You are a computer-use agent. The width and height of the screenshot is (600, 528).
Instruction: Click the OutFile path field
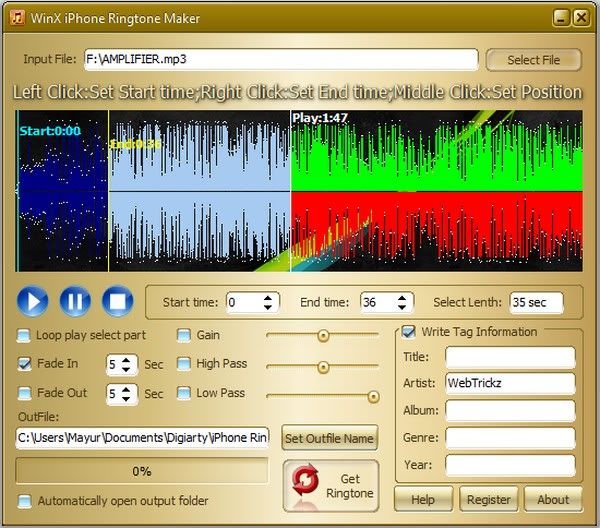tap(142, 438)
